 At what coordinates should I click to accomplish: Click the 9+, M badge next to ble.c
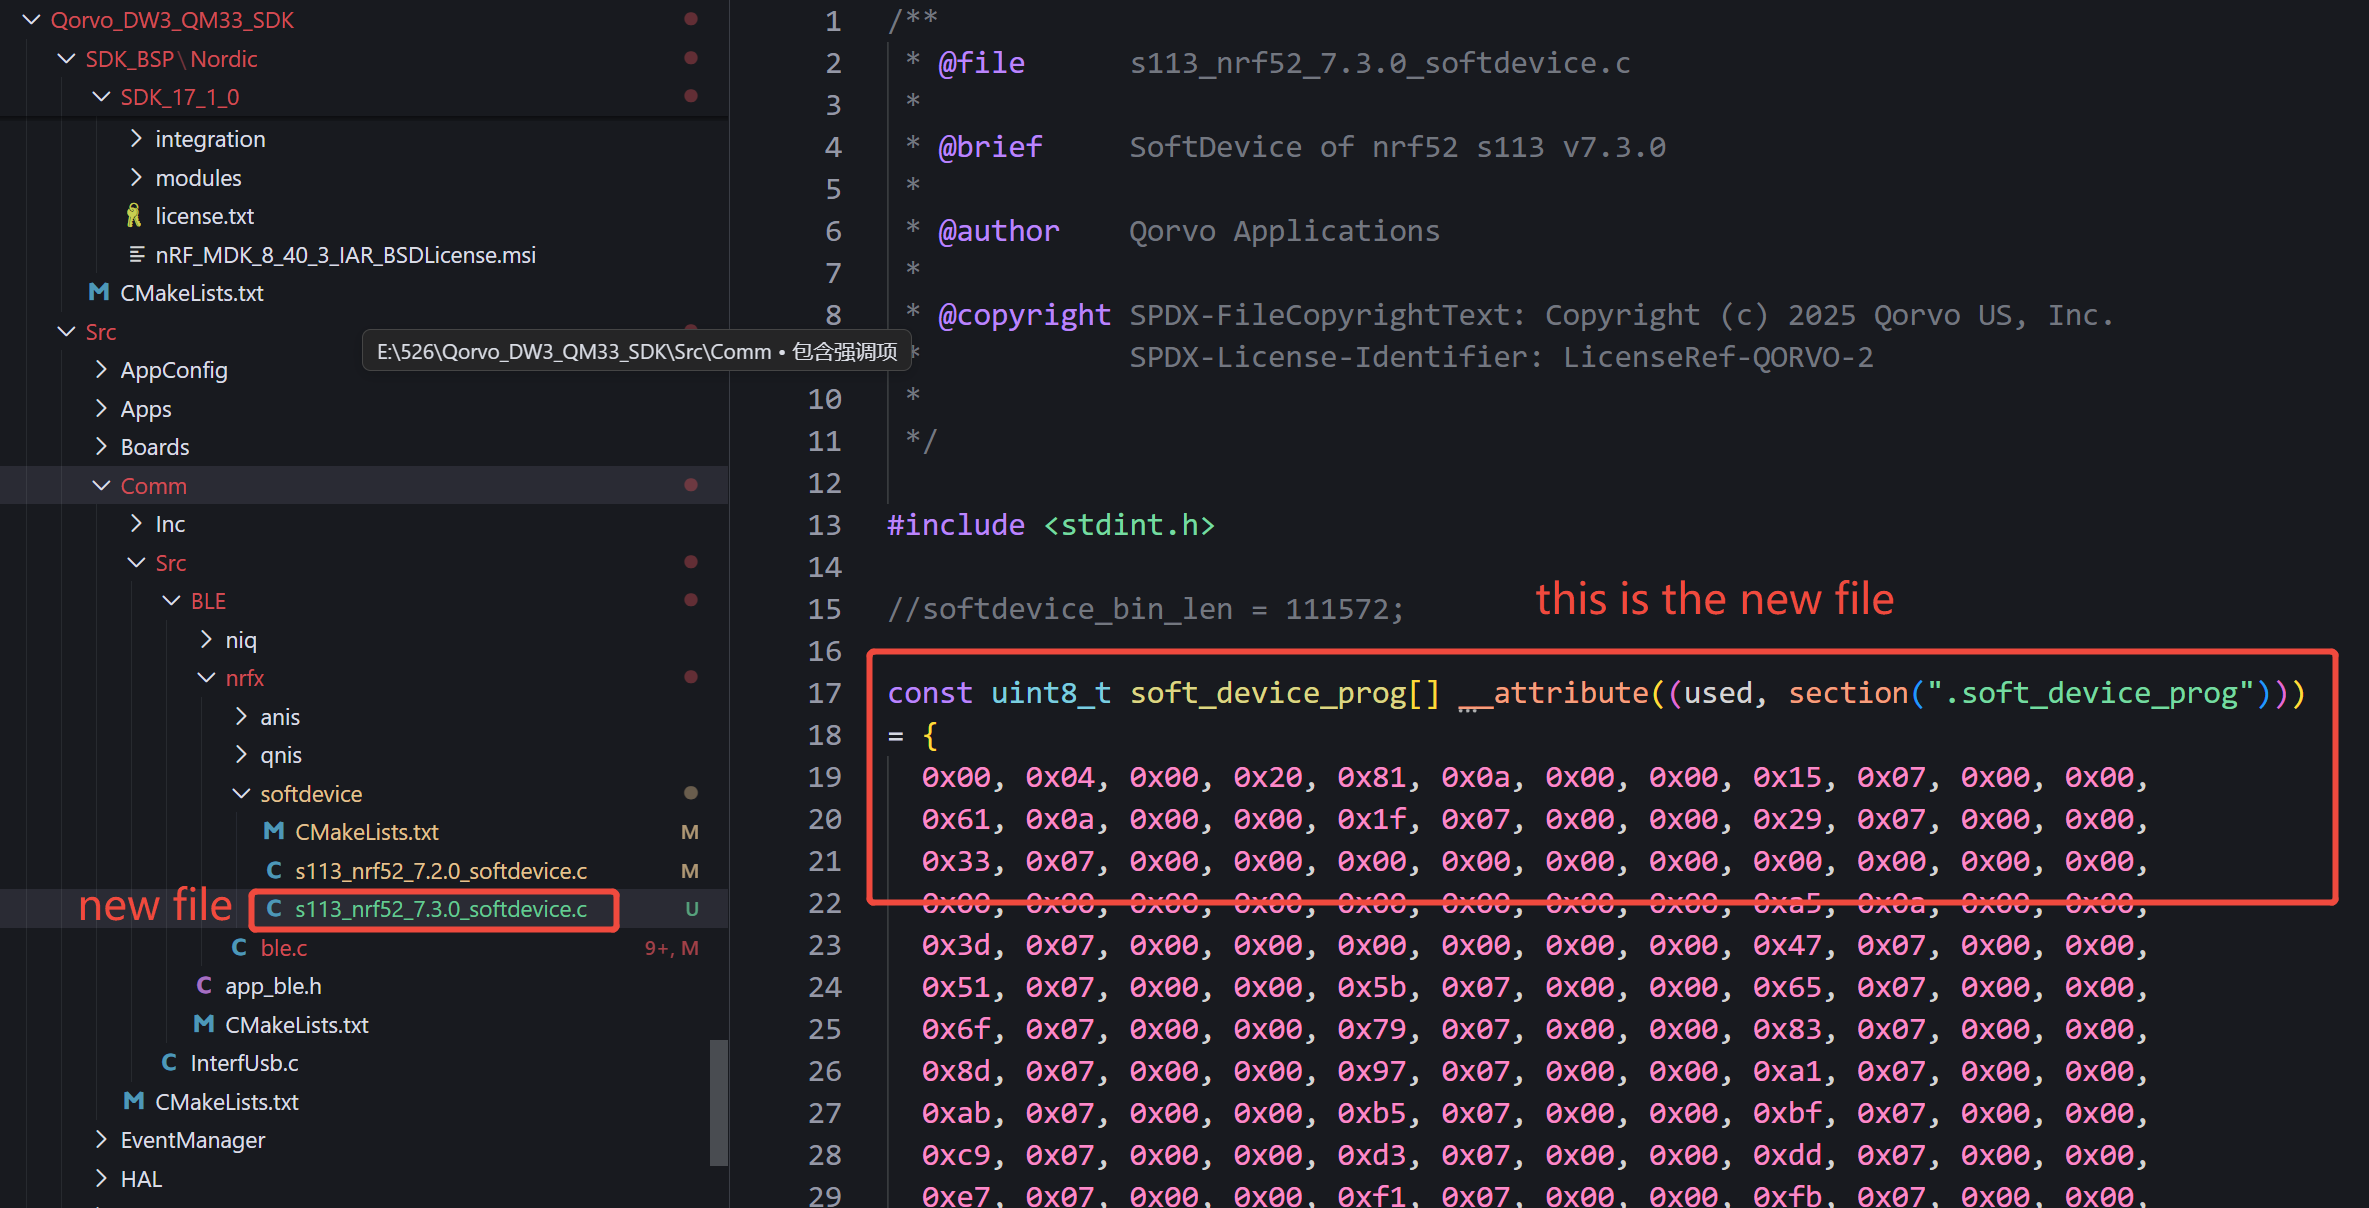672,947
